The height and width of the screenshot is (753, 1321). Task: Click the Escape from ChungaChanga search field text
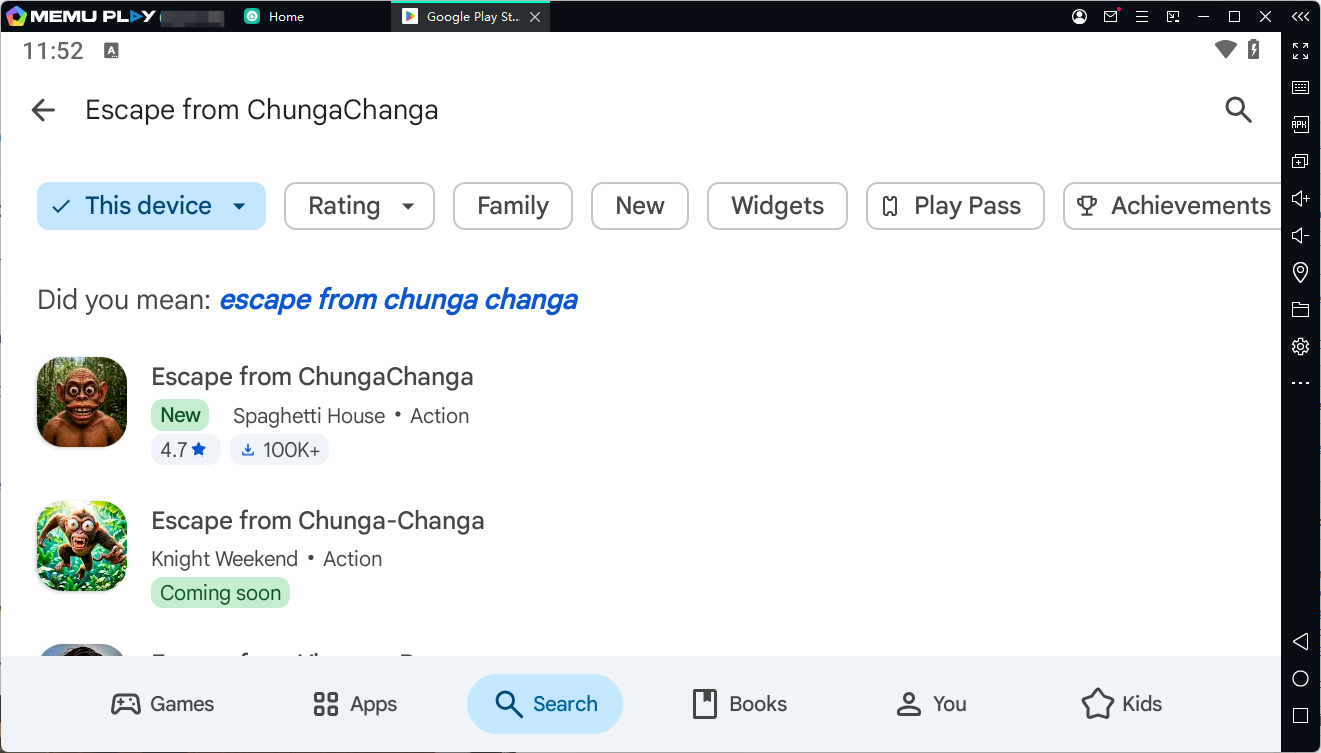point(262,110)
